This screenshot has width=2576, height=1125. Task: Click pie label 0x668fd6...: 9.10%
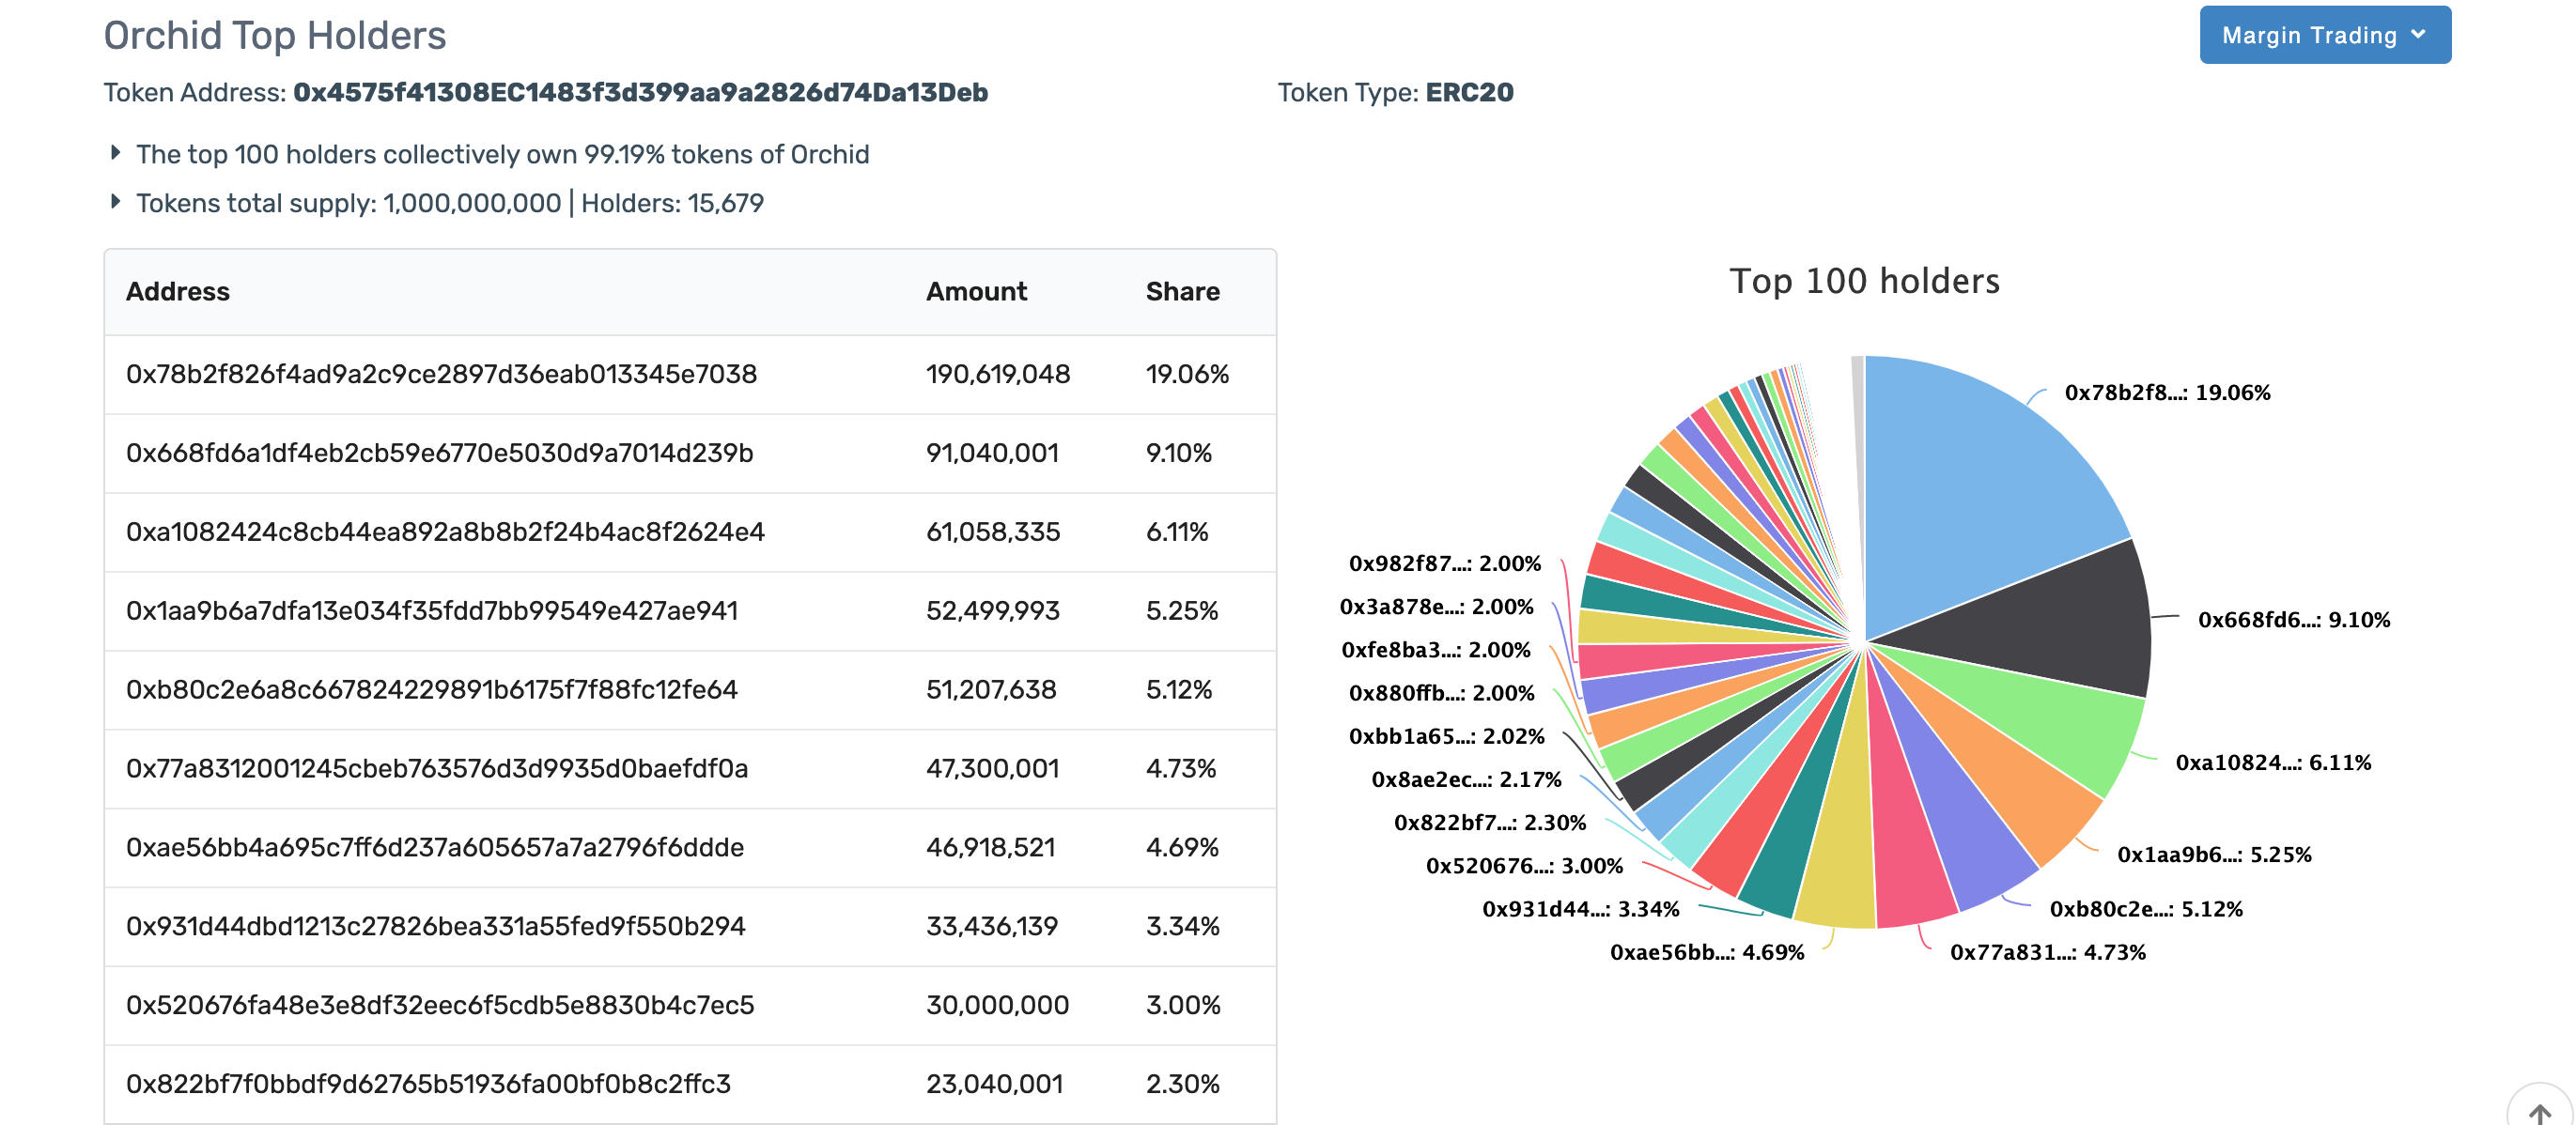pyautogui.click(x=2293, y=620)
